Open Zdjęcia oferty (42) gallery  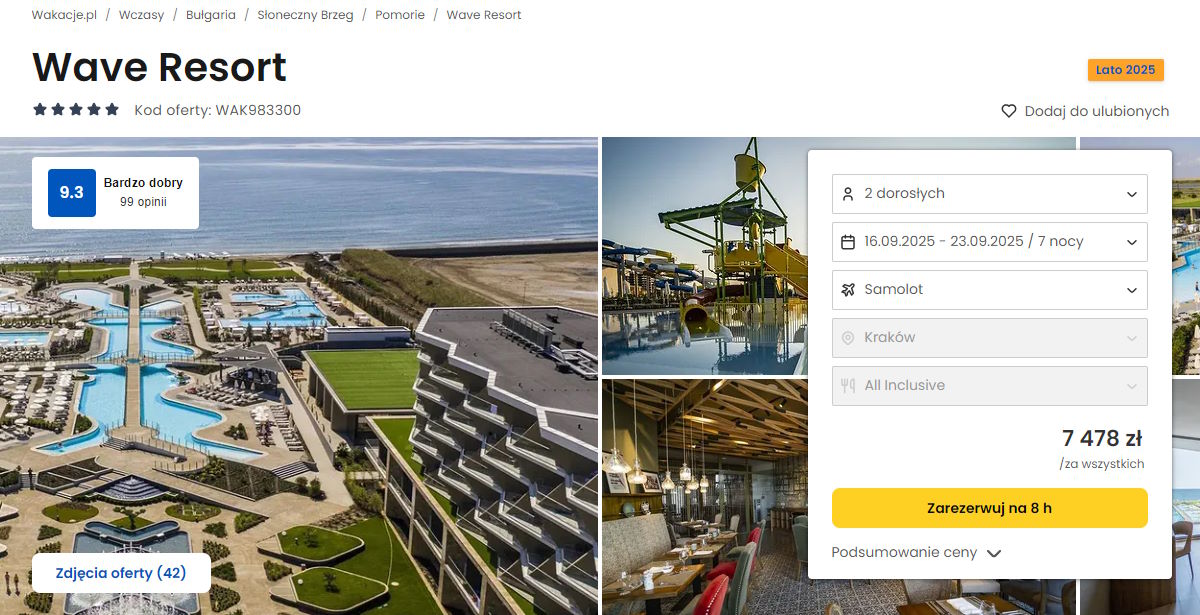tap(121, 573)
